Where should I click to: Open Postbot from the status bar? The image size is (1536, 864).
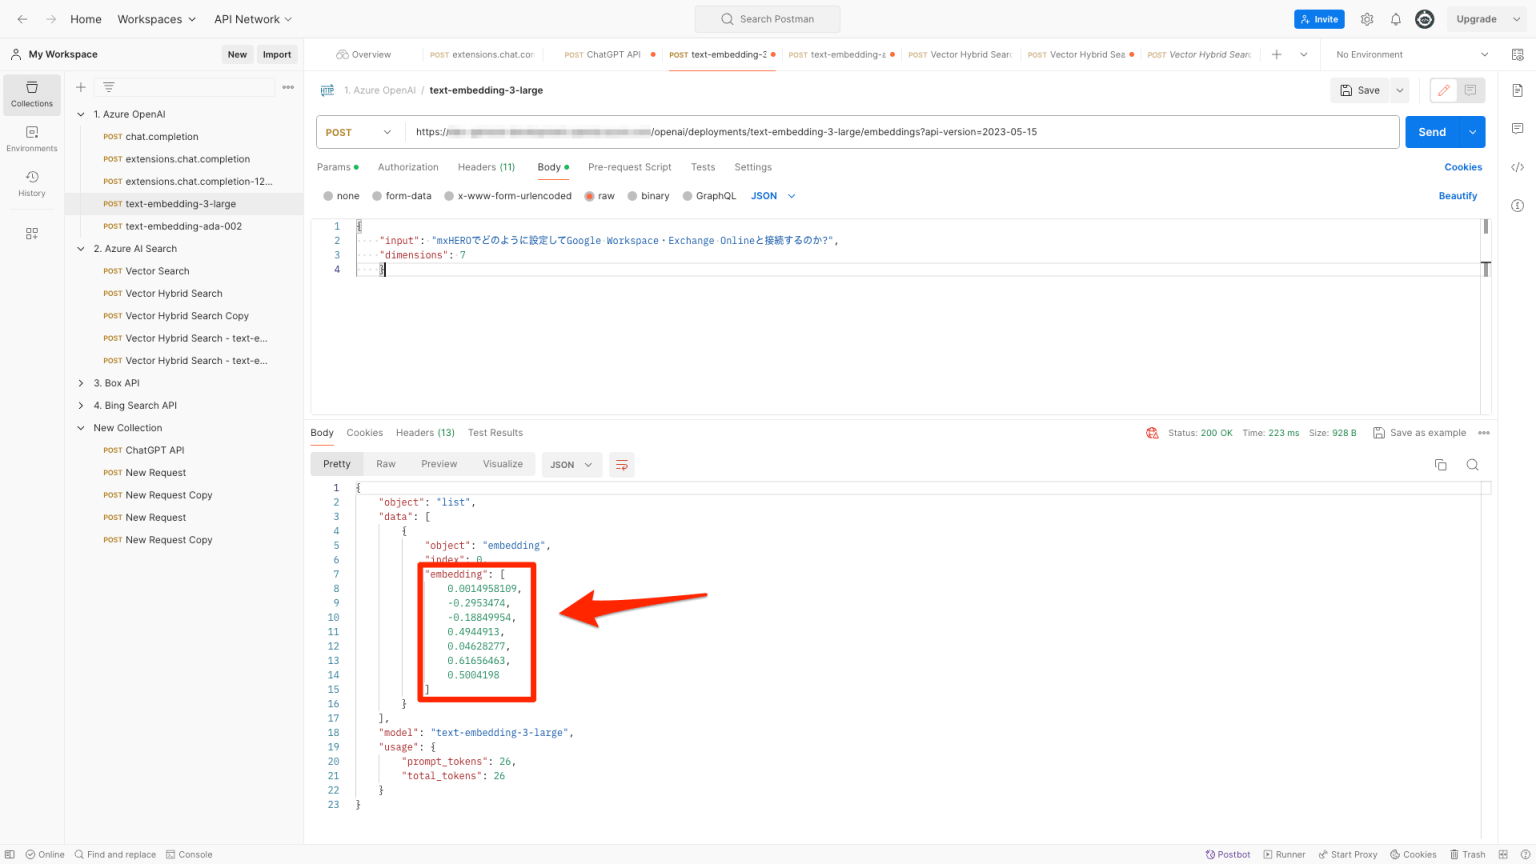[1227, 854]
